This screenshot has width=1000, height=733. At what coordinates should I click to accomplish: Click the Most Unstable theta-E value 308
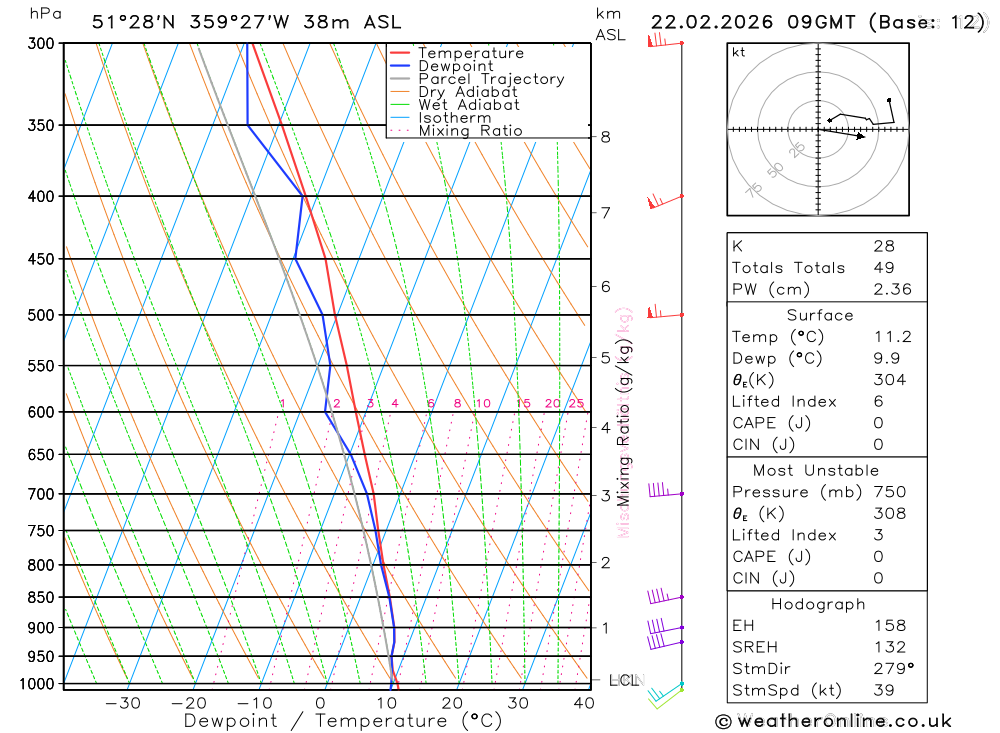[890, 514]
